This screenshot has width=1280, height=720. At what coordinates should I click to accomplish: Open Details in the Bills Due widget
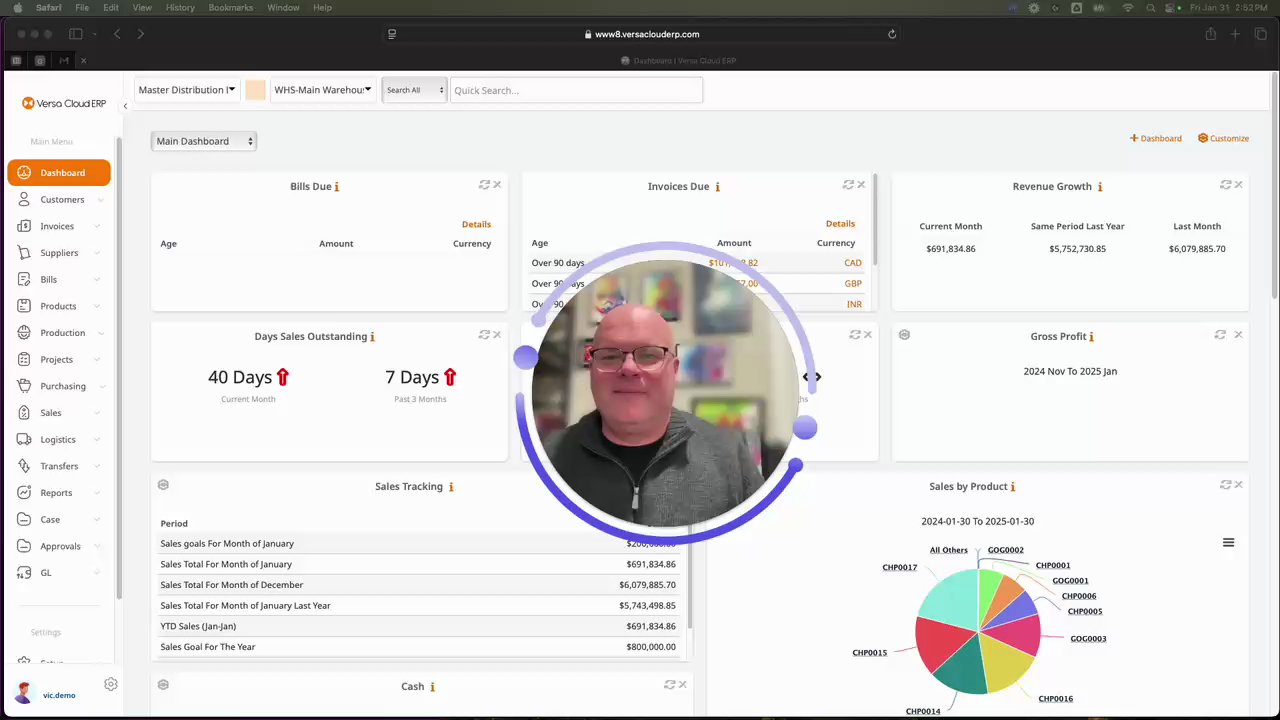tap(476, 224)
